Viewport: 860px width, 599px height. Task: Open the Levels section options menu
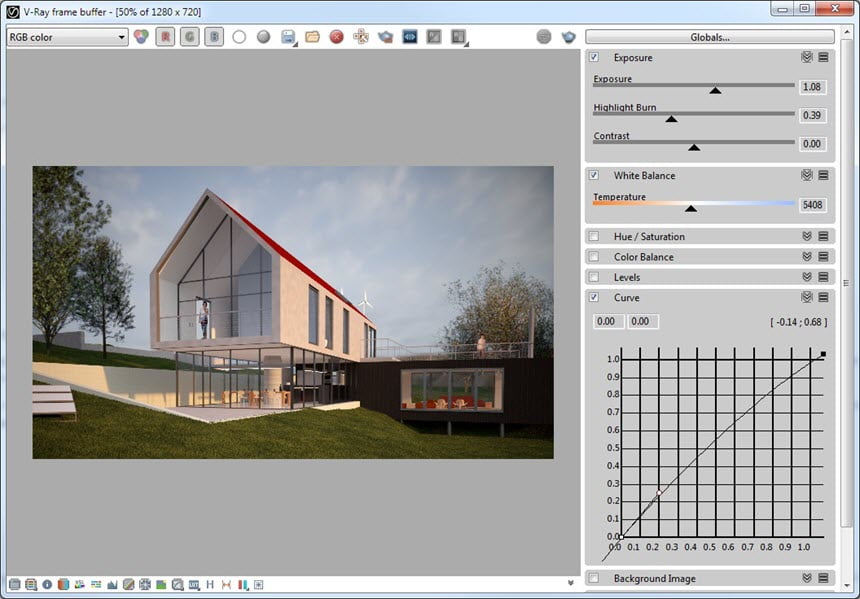(823, 277)
